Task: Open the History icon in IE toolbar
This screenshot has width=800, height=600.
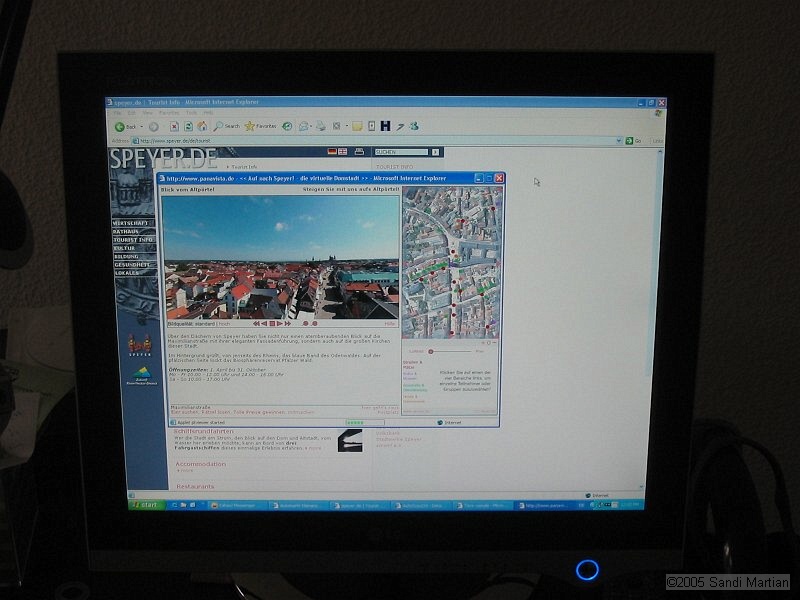Action: [x=287, y=126]
